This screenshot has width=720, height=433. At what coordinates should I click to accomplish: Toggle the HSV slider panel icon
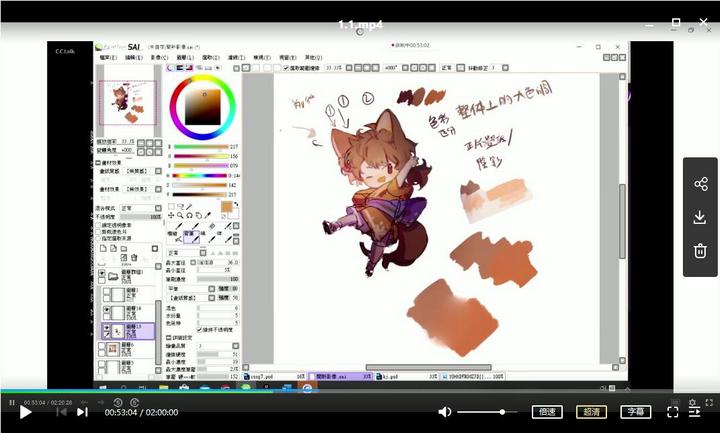[190, 67]
